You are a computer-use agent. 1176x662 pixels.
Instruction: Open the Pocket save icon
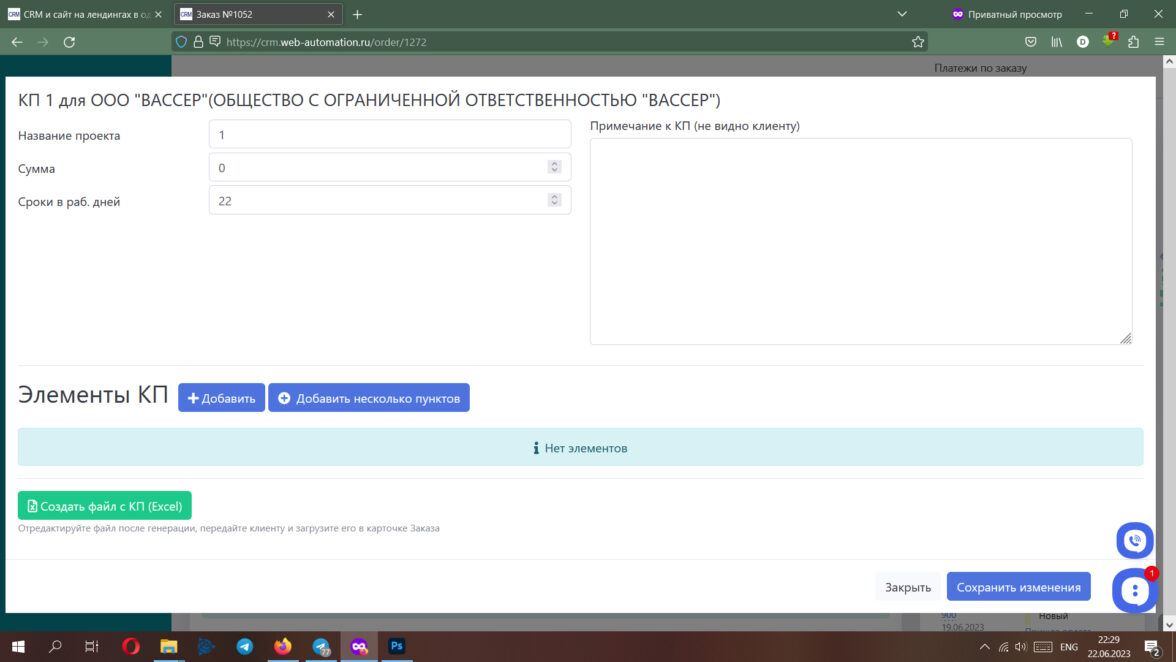pyautogui.click(x=1030, y=42)
